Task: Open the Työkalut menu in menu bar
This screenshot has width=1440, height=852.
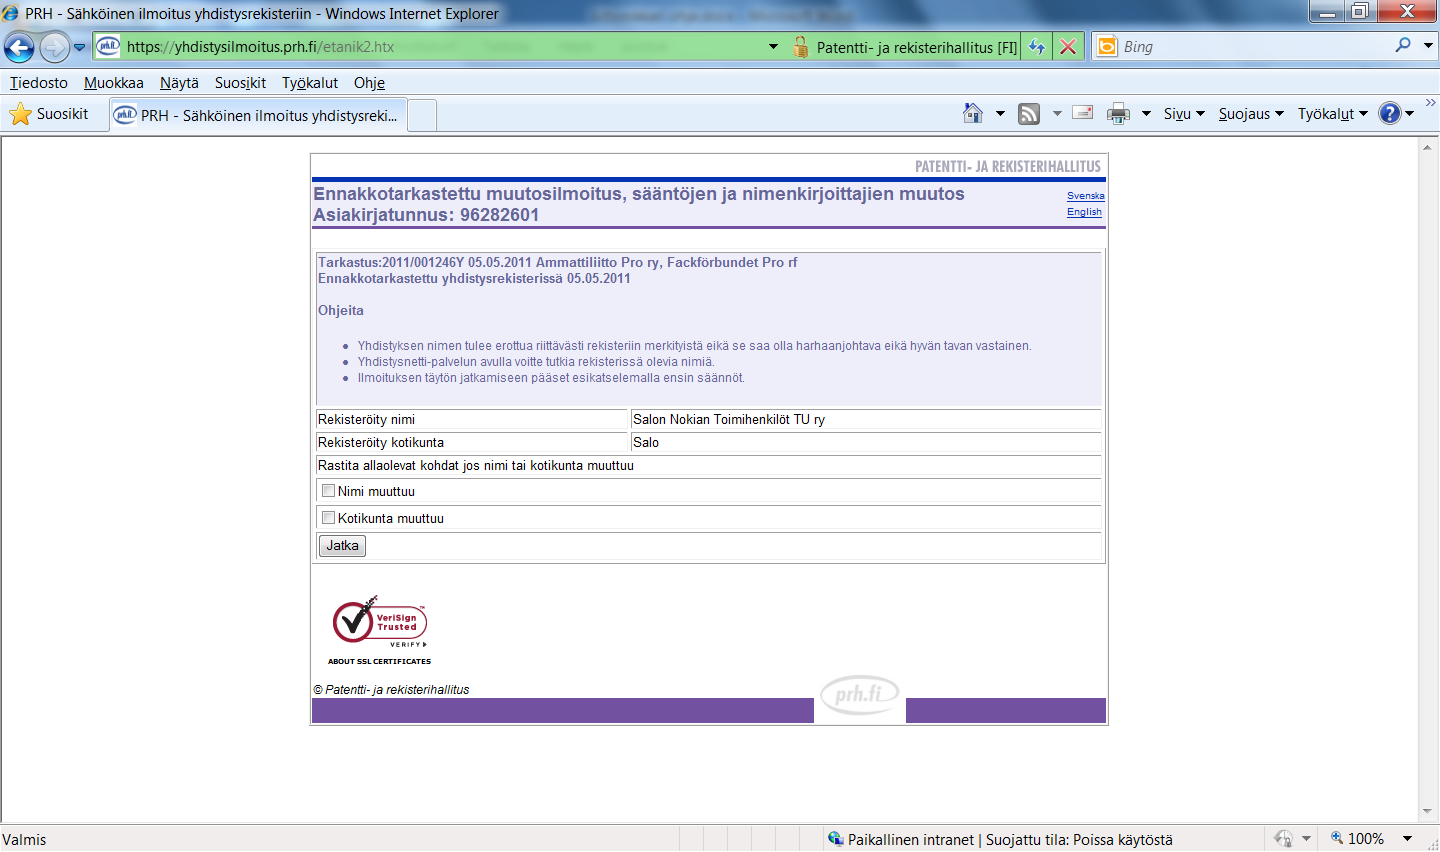Action: [310, 83]
